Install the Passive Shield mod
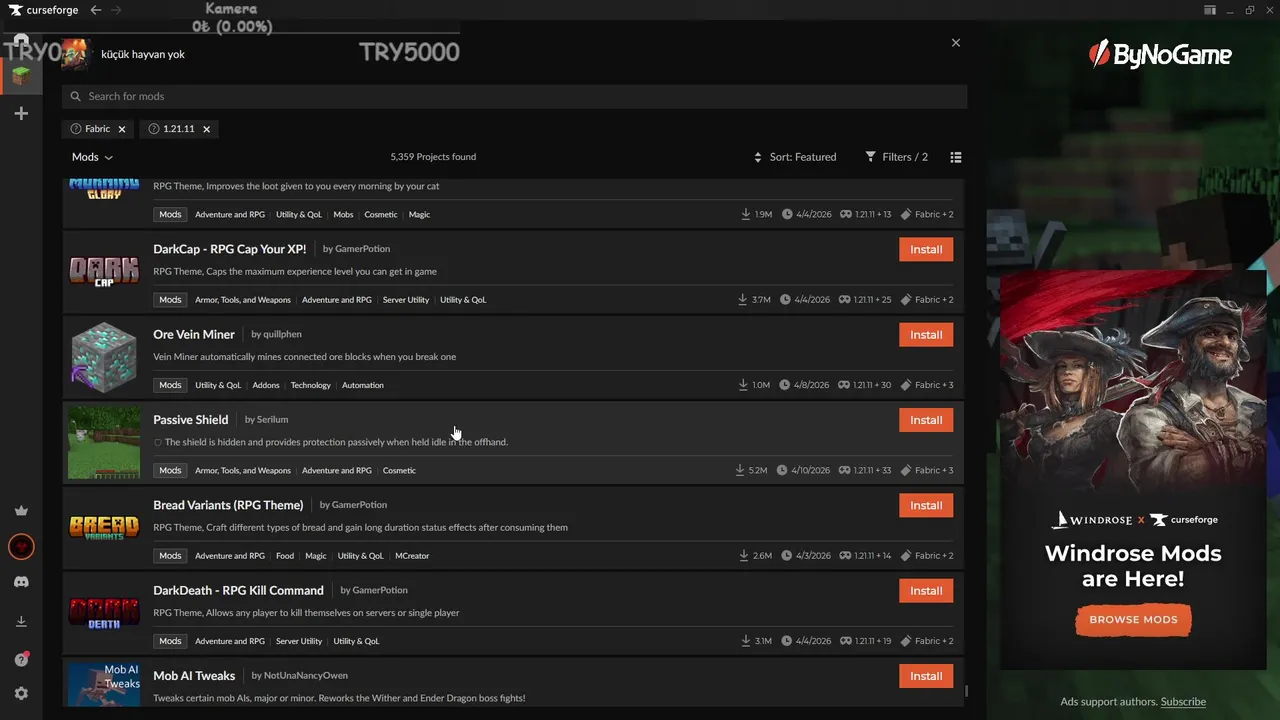Viewport: 1280px width, 720px height. tap(926, 420)
